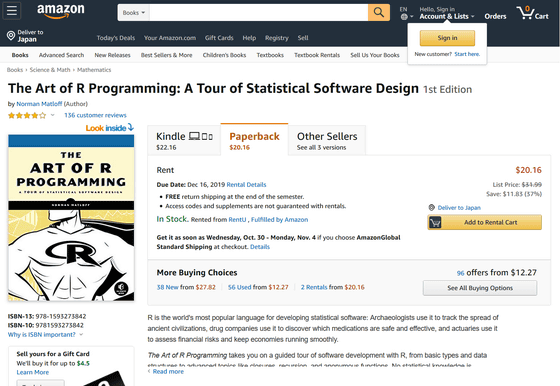Expand the rating breakdown chevron
This screenshot has width=560, height=386.
[x=52, y=115]
